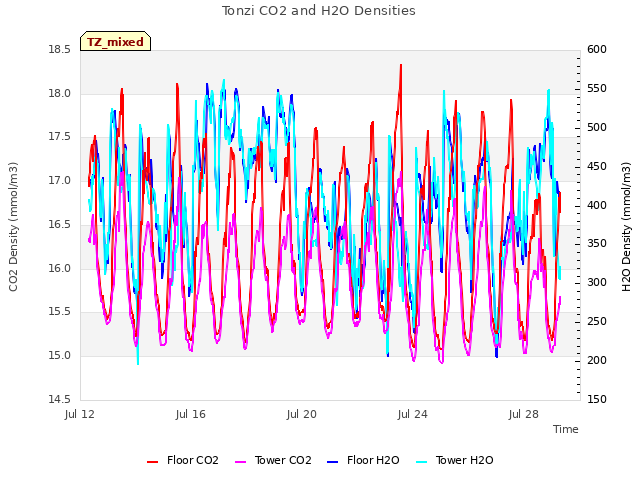
Task: Click the 350 H2O axis value
Action: pos(597,244)
